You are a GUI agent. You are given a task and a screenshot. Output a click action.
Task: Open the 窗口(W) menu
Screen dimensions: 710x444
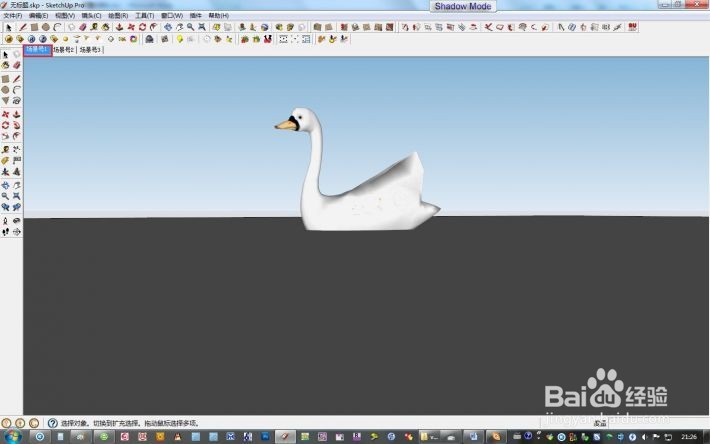(172, 16)
